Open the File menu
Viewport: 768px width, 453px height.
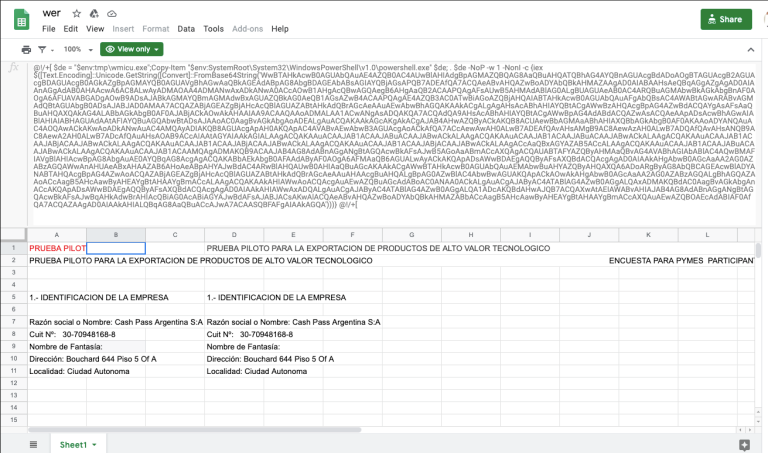point(48,29)
